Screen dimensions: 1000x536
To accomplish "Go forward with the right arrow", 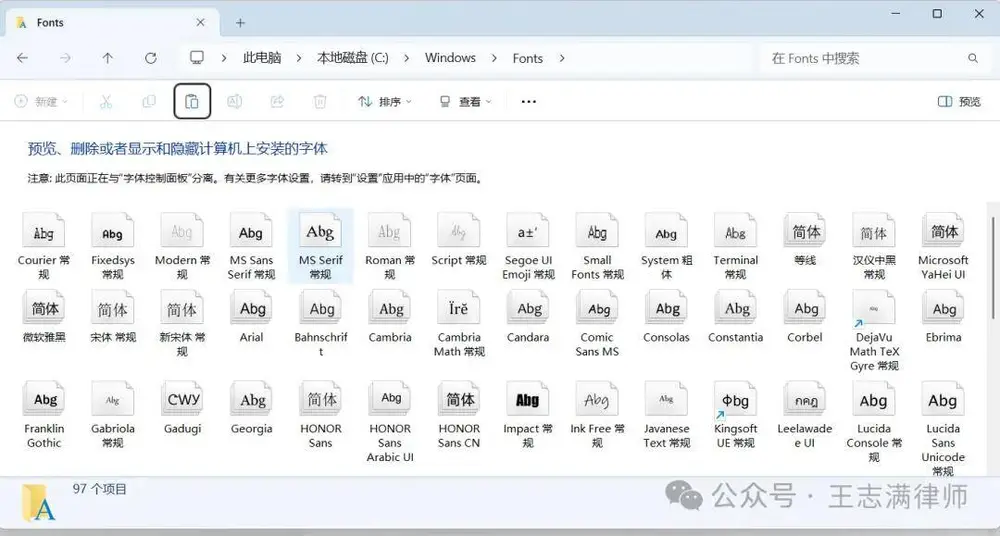I will (x=65, y=58).
